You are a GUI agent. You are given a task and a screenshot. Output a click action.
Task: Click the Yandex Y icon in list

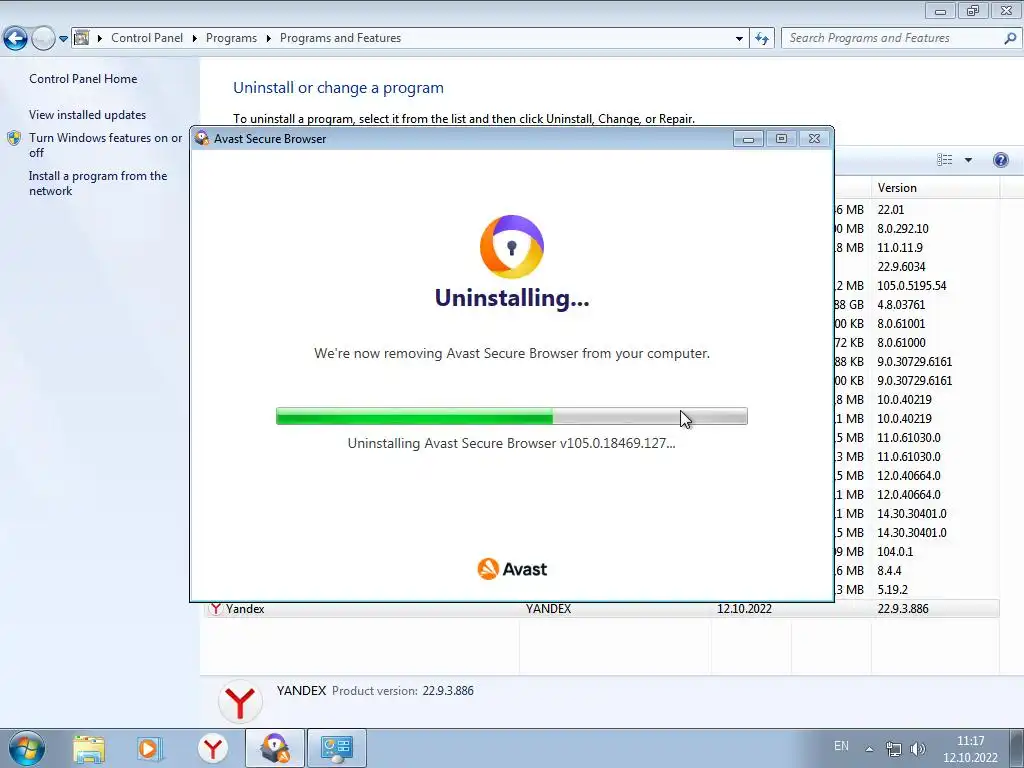tap(215, 609)
